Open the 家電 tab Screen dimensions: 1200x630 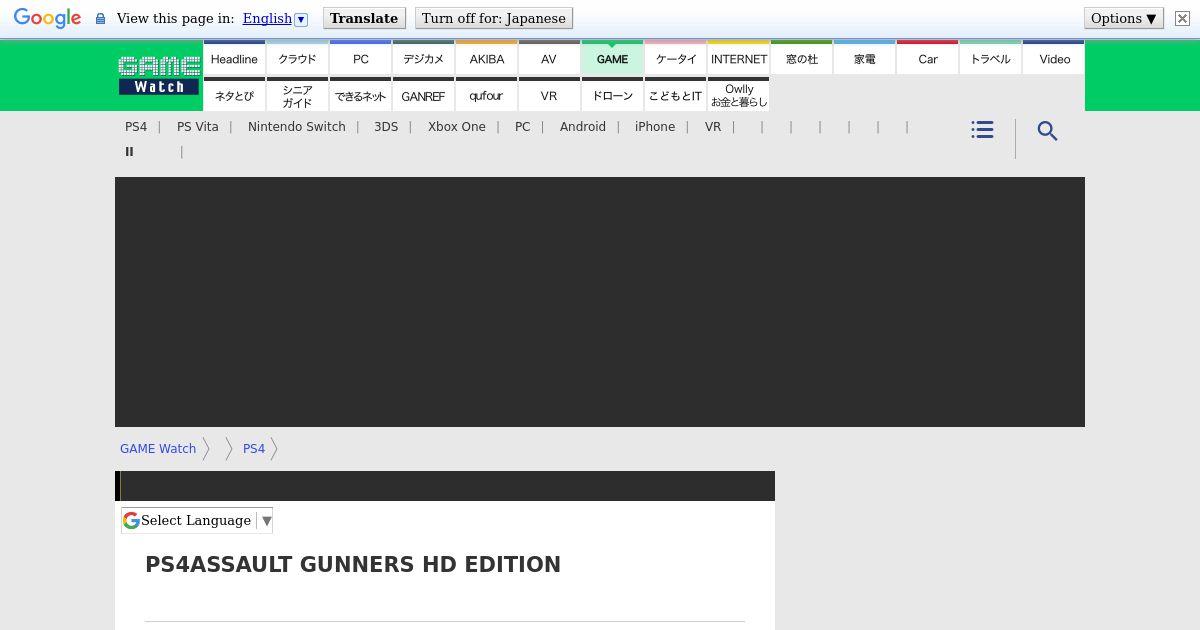coord(864,58)
